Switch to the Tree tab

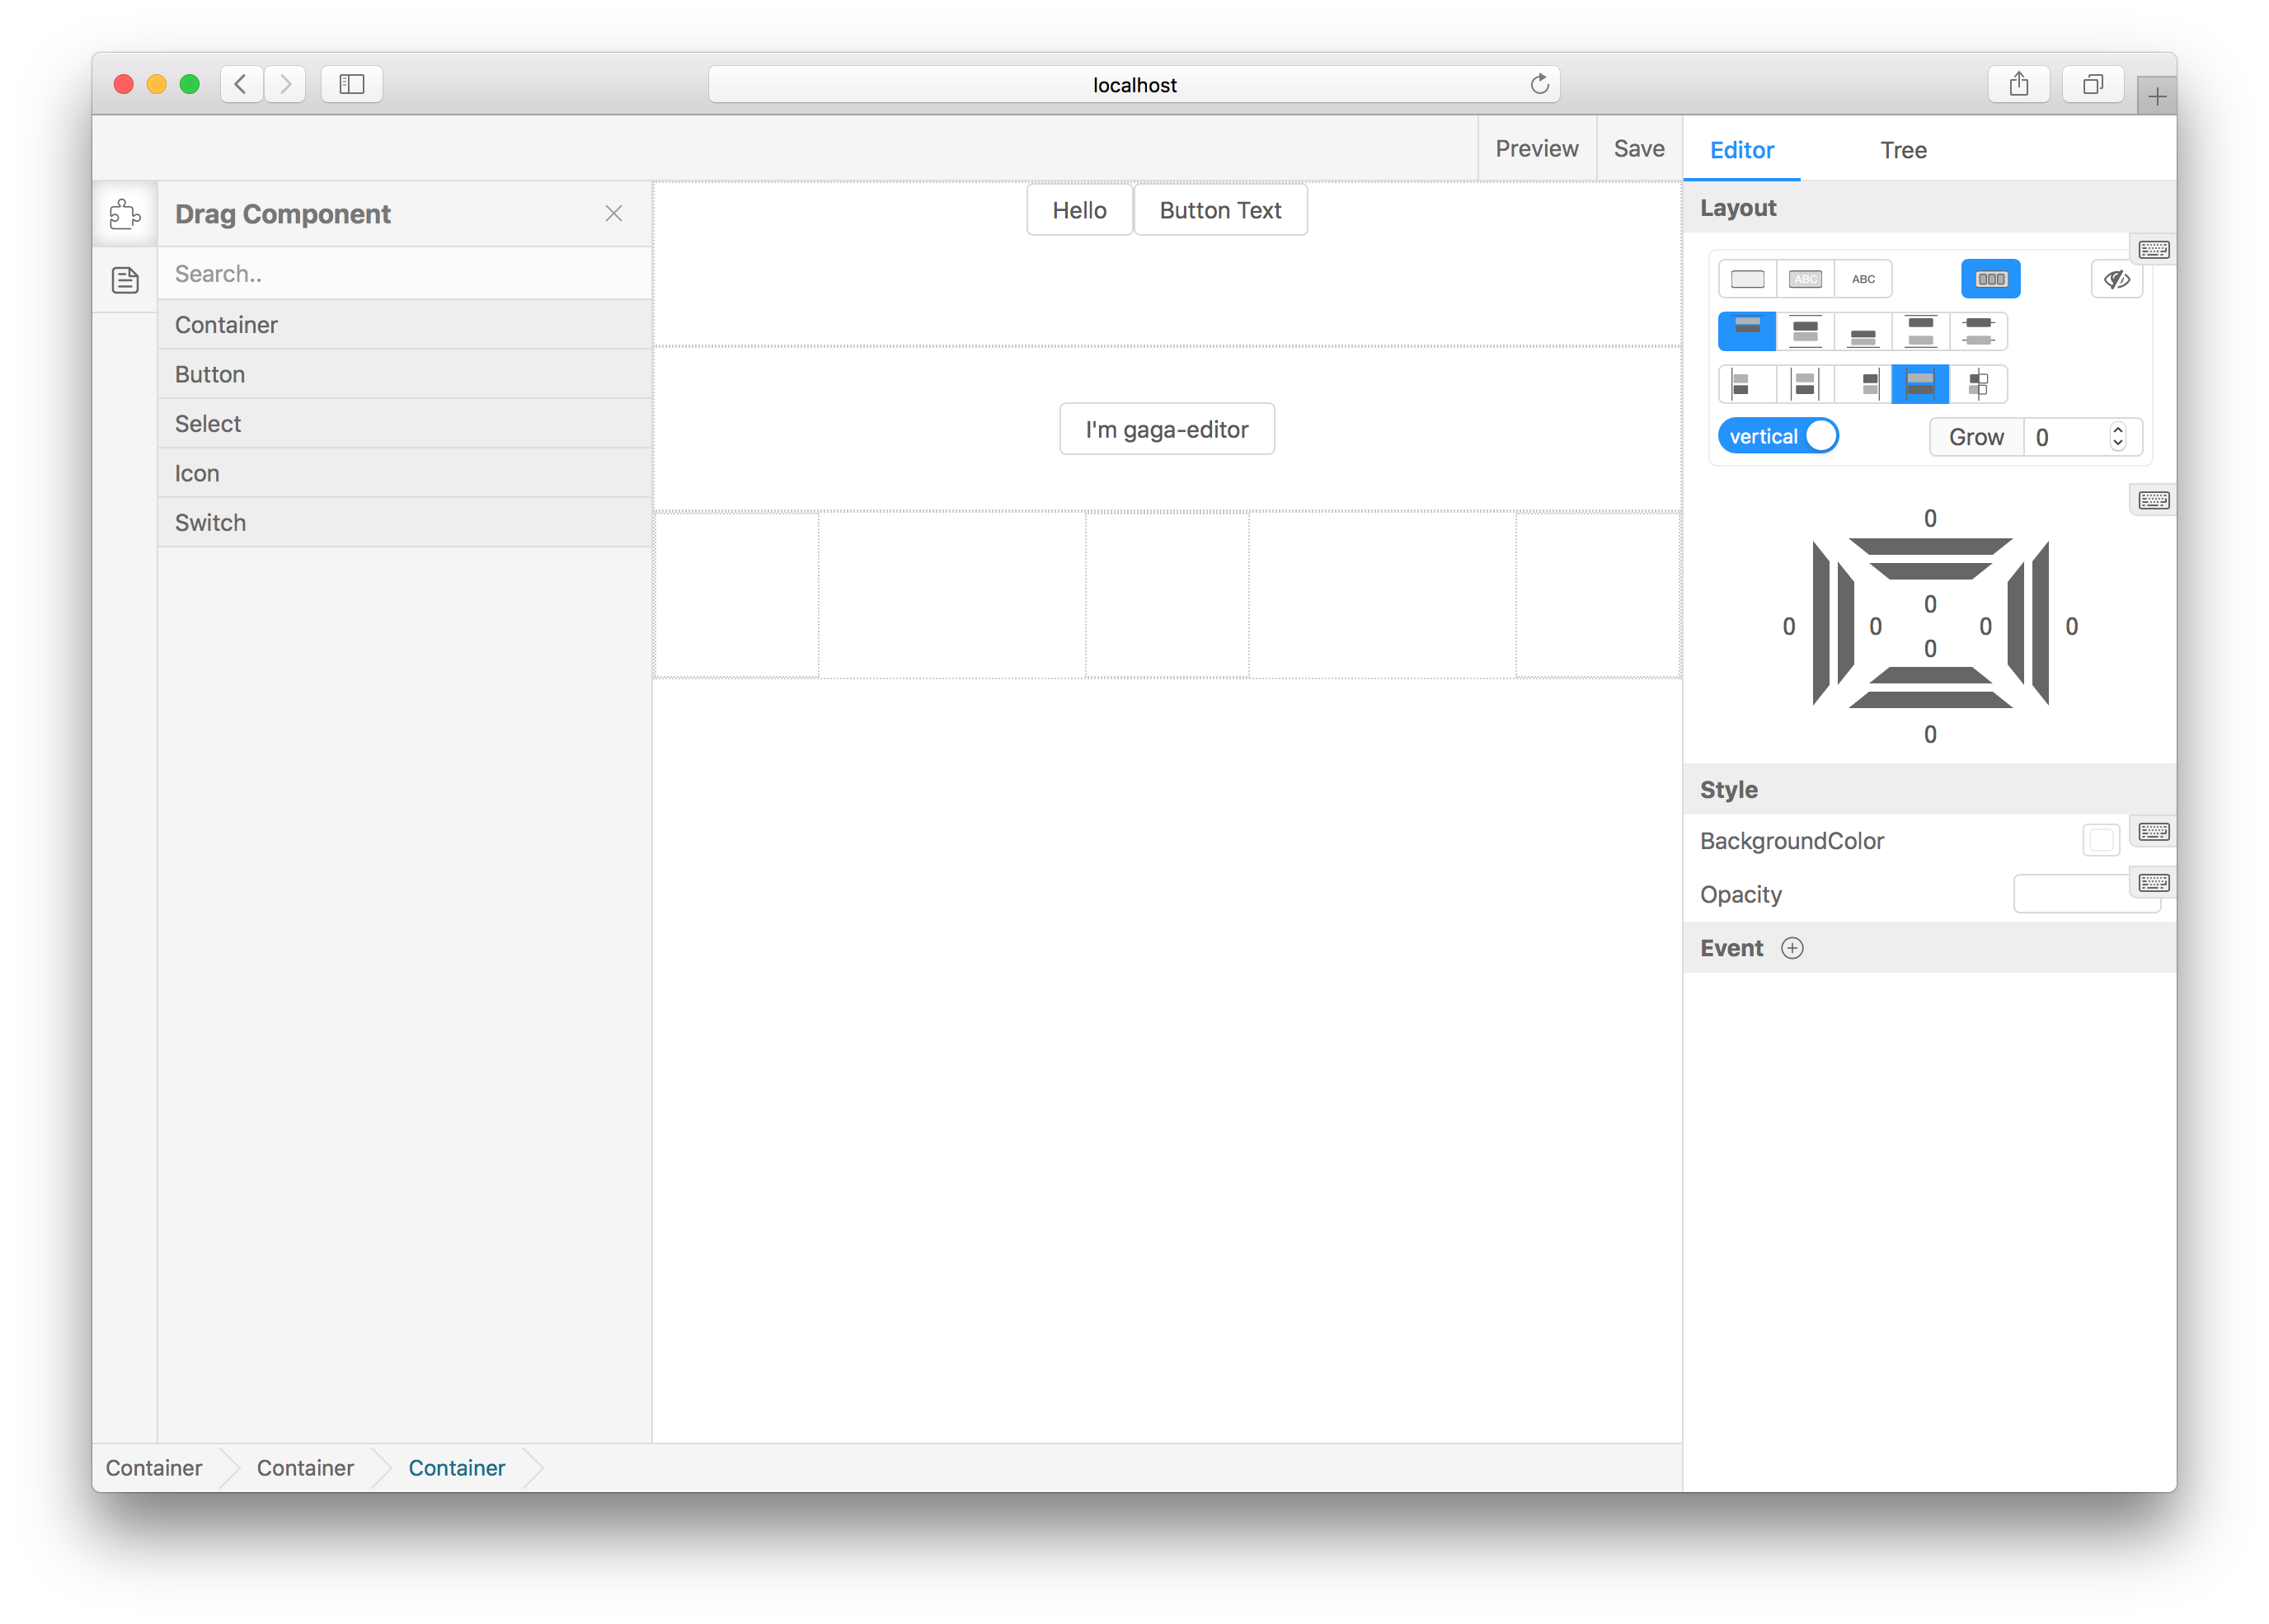tap(1903, 150)
